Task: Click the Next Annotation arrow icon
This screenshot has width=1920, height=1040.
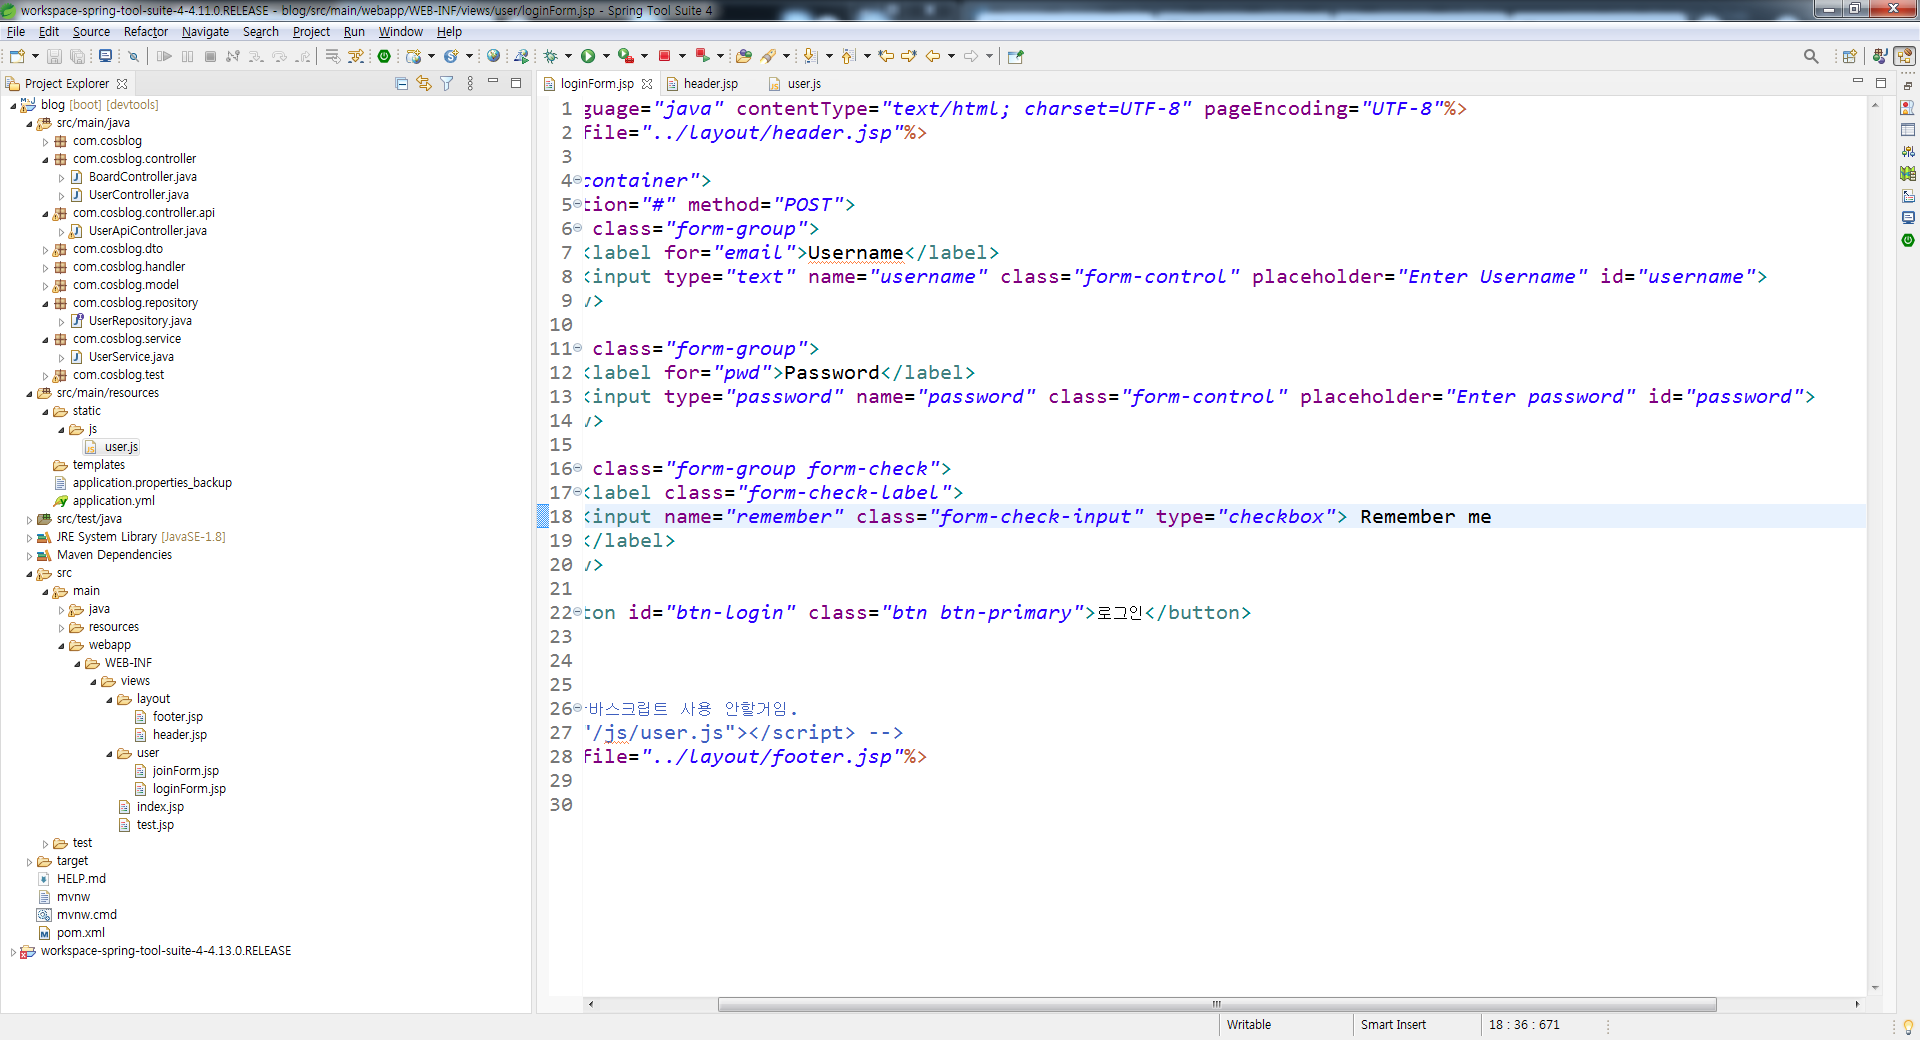Action: 810,56
